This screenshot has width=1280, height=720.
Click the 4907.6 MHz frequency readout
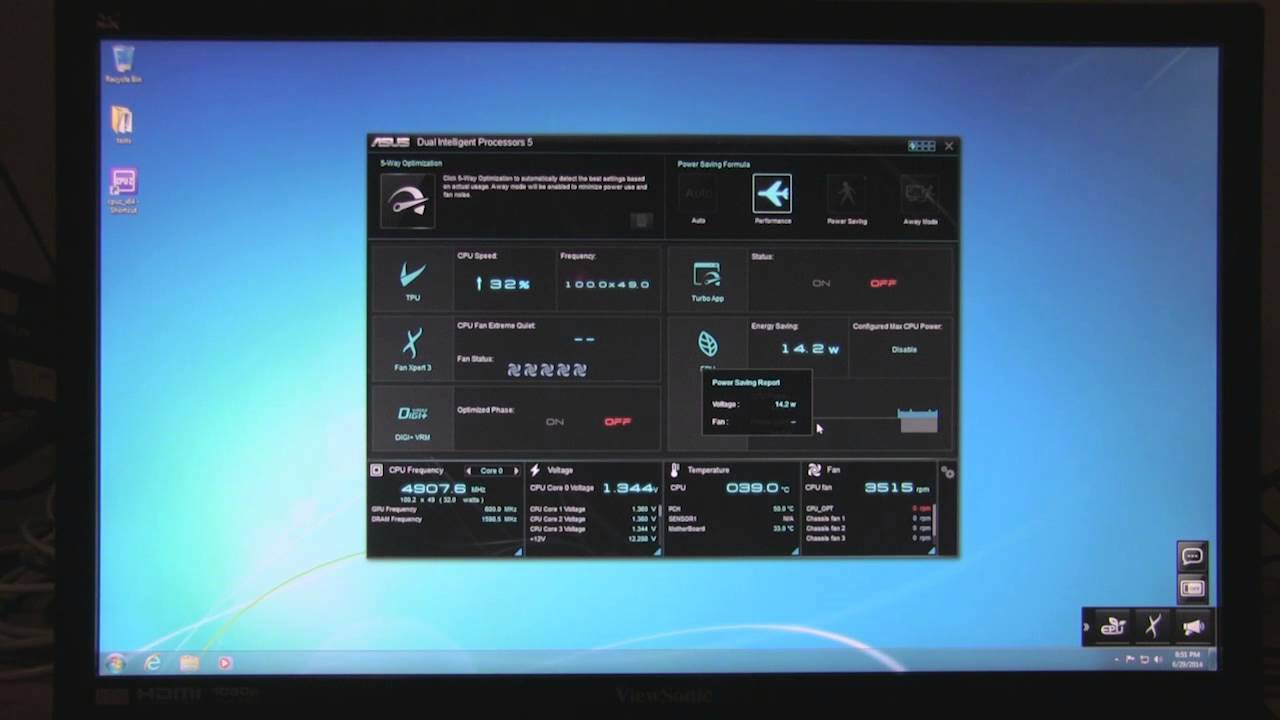point(442,488)
